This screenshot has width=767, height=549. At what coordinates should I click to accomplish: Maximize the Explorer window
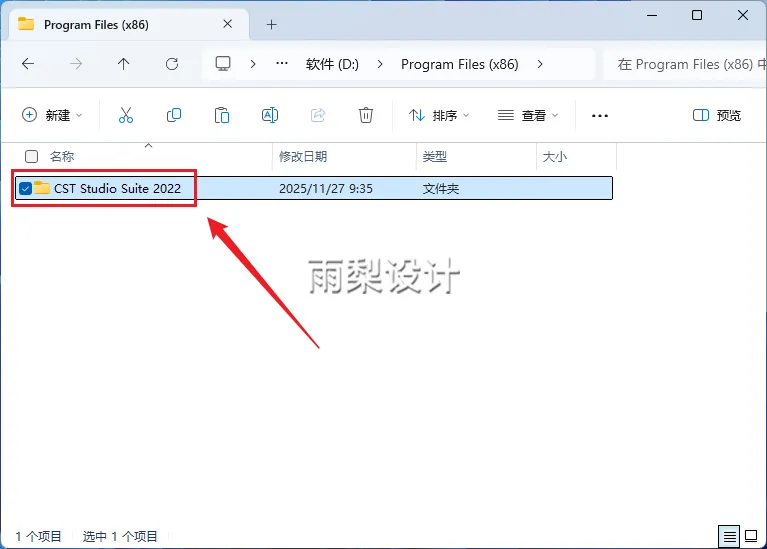pos(697,15)
